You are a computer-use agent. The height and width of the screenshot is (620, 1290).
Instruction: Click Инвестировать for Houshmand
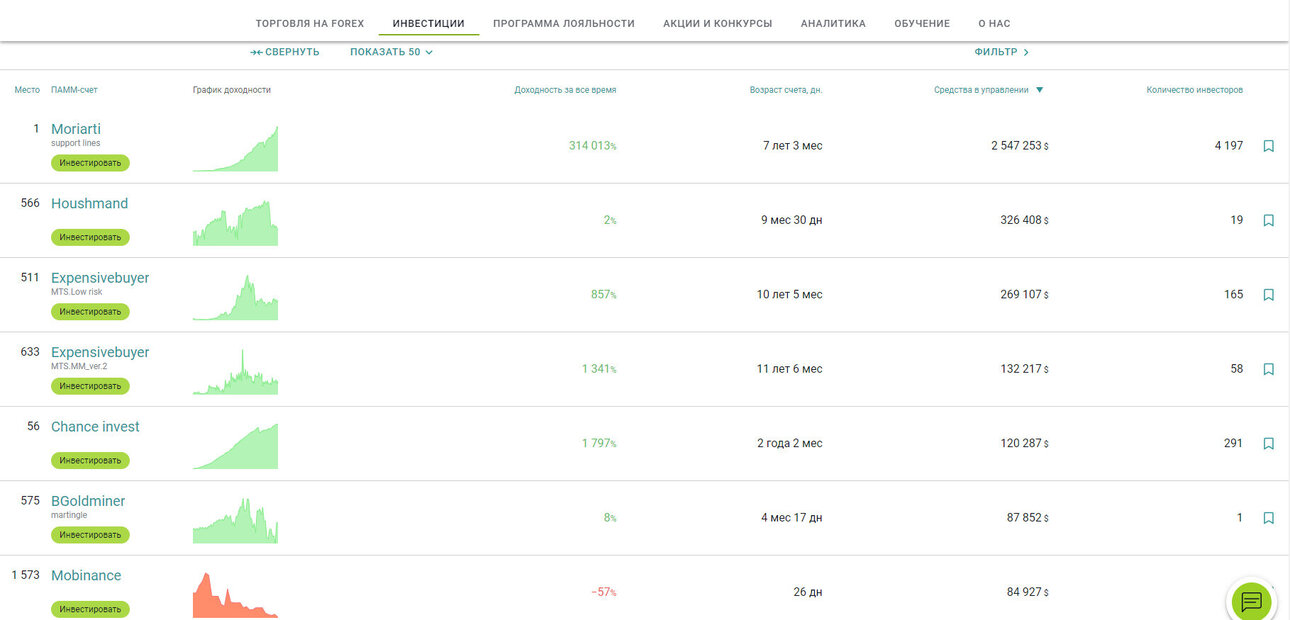[x=90, y=237]
